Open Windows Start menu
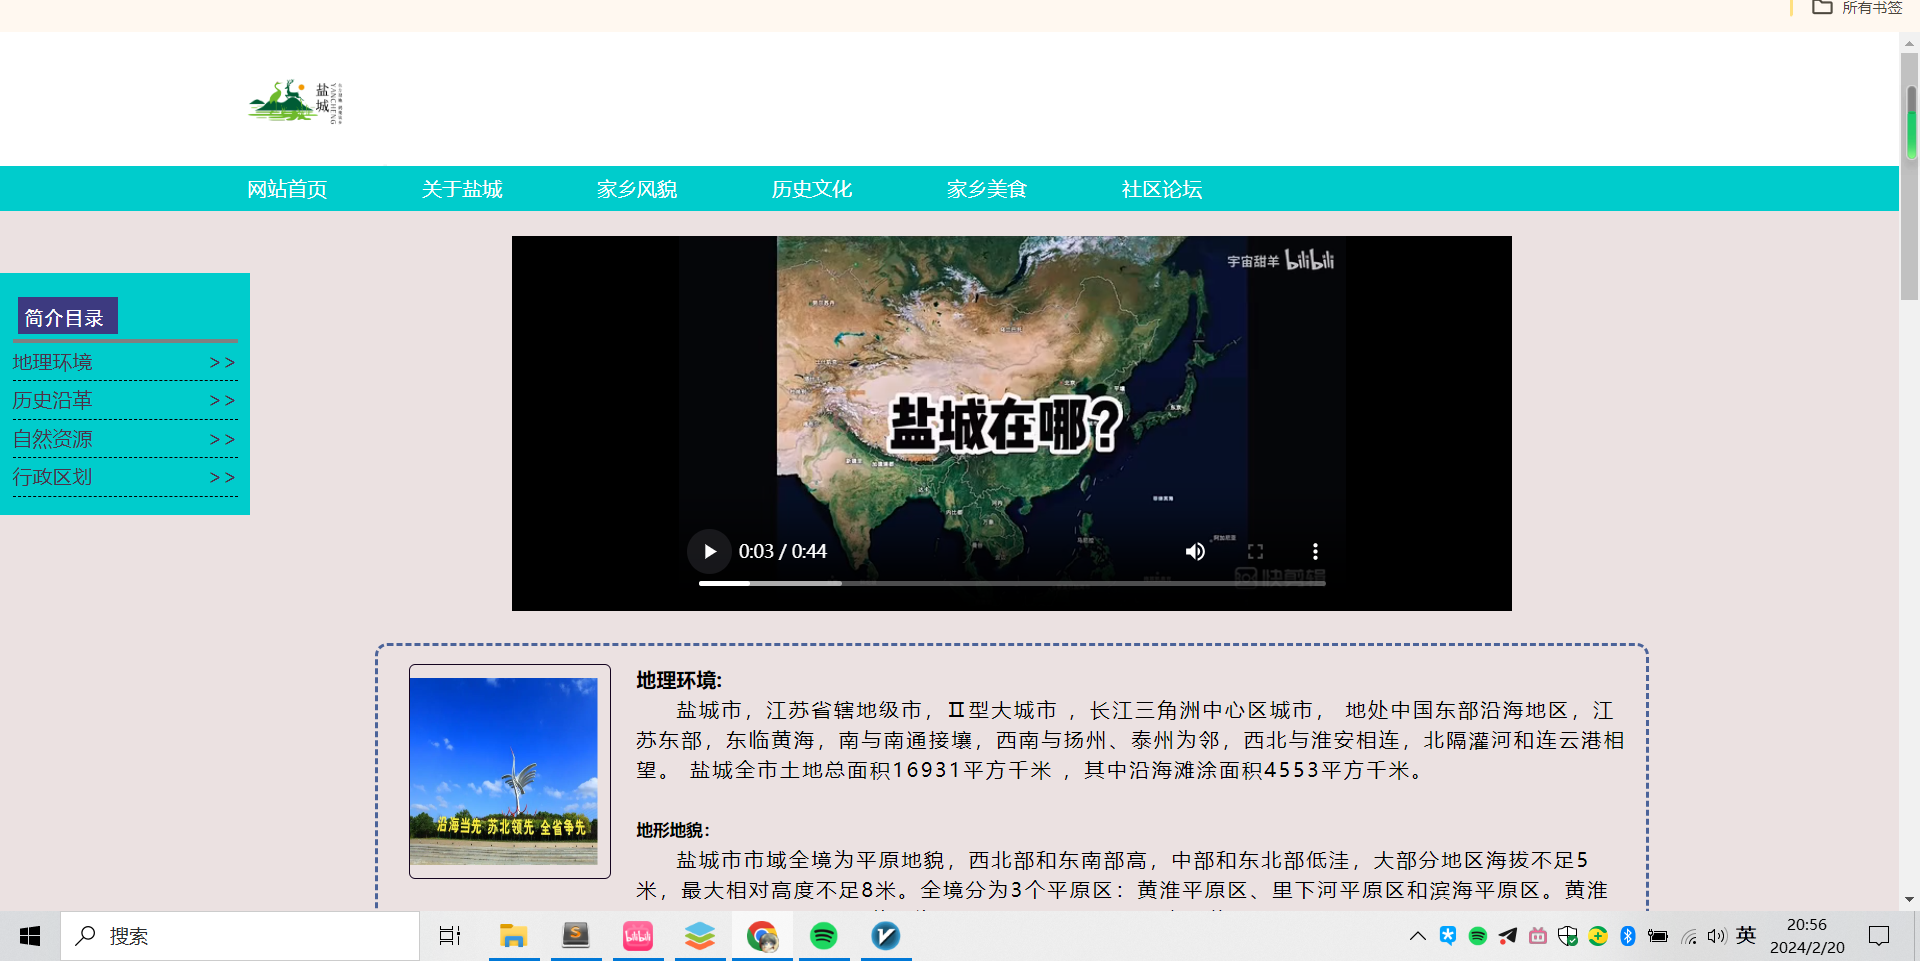Image resolution: width=1920 pixels, height=961 pixels. [30, 936]
